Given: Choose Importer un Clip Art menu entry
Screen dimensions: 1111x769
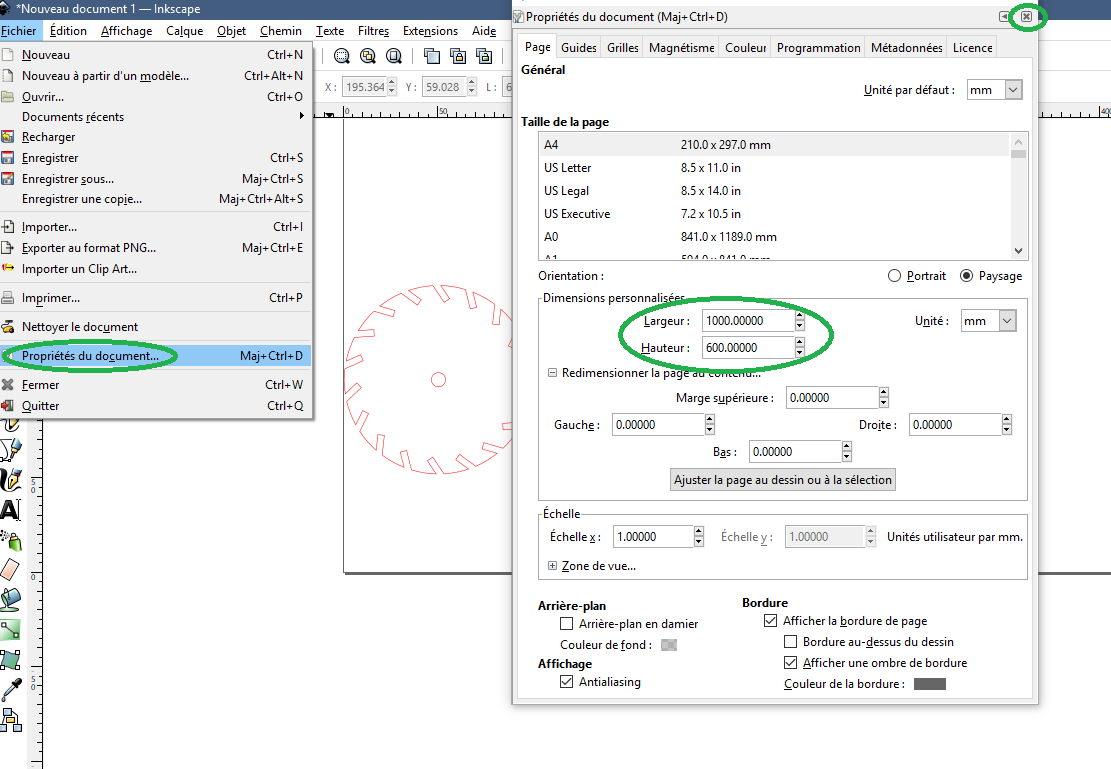Looking at the screenshot, I should (155, 269).
